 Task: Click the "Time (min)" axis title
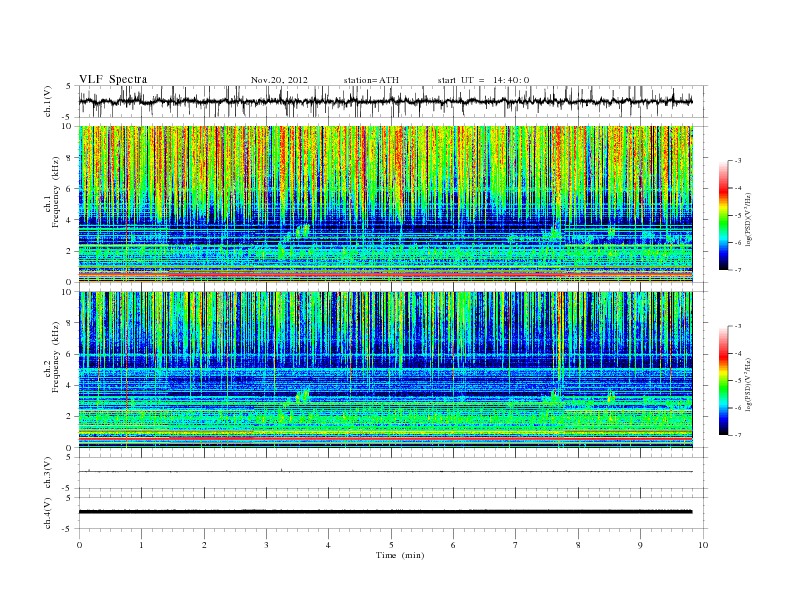coord(400,555)
